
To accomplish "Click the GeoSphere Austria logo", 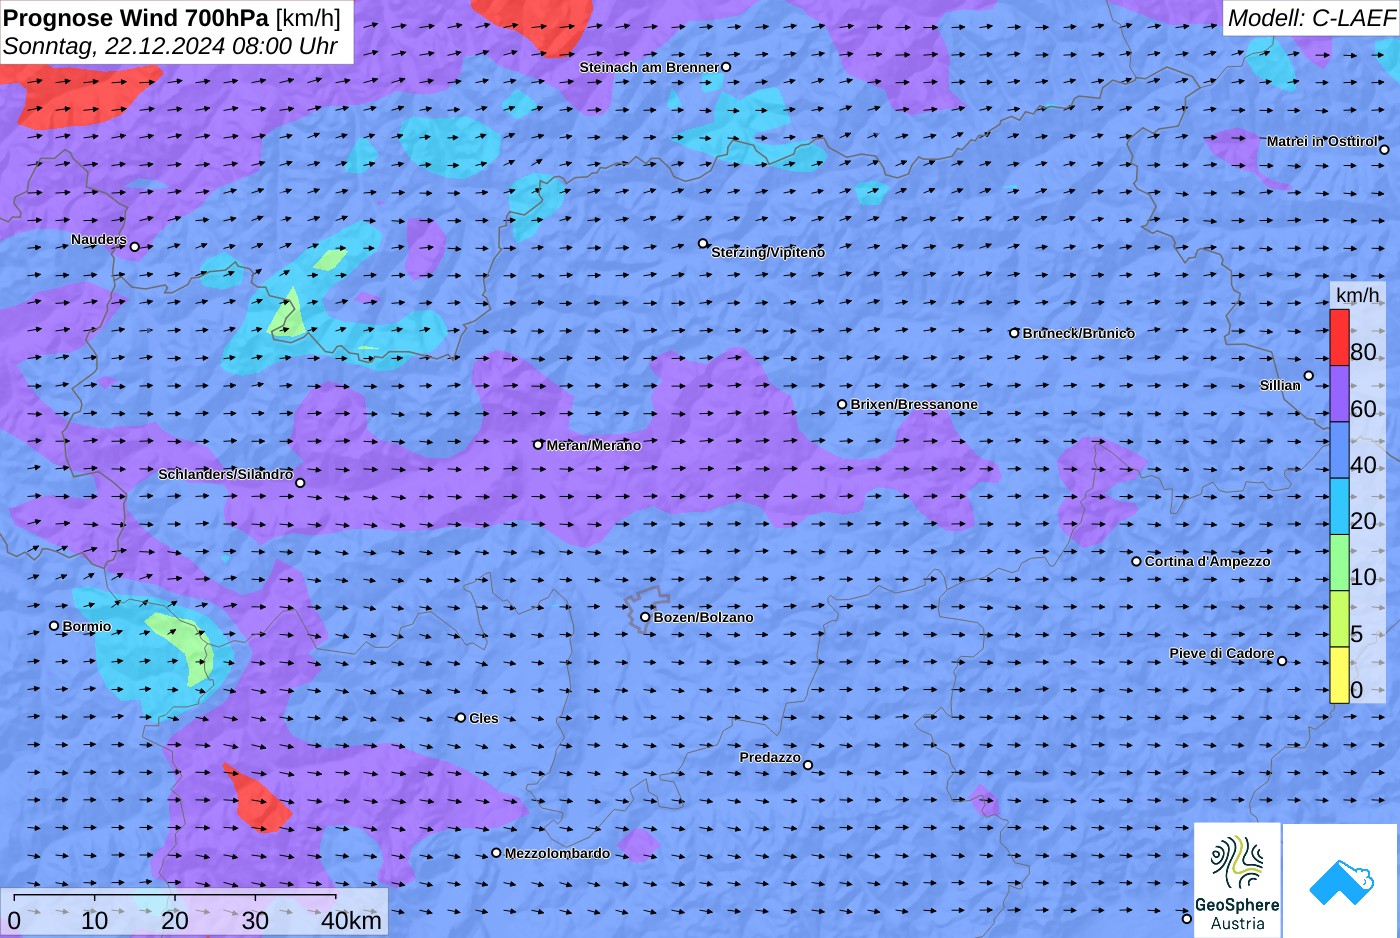I will pos(1237,880).
